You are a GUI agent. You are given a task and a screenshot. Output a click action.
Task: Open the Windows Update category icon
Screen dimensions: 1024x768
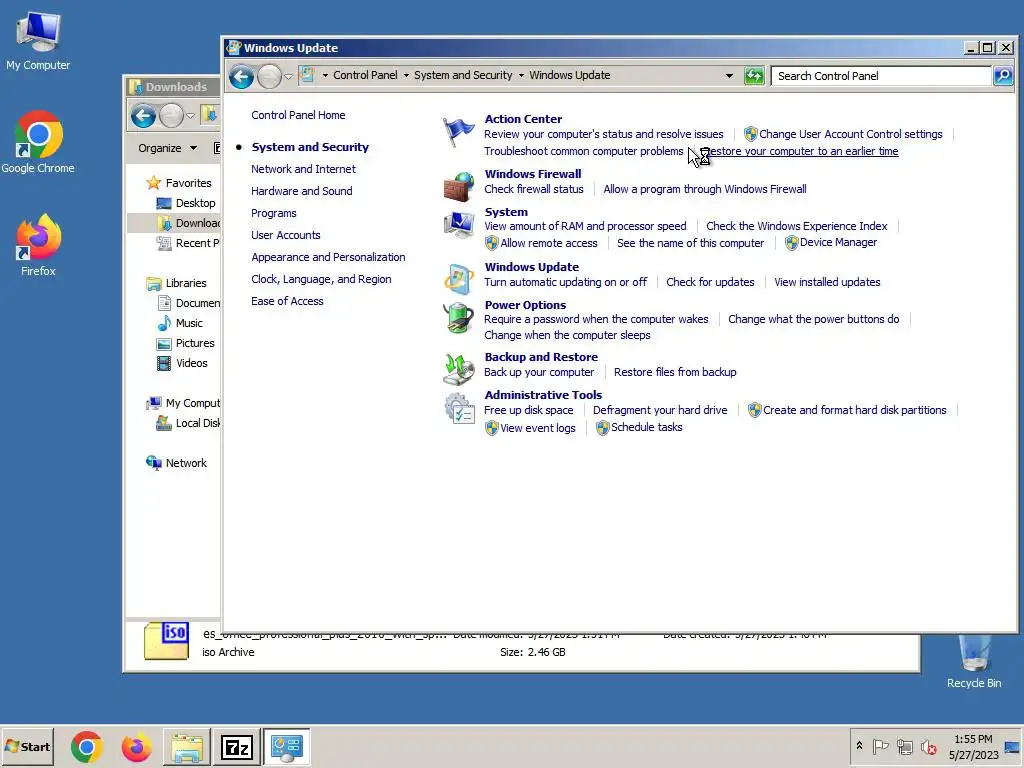click(458, 279)
